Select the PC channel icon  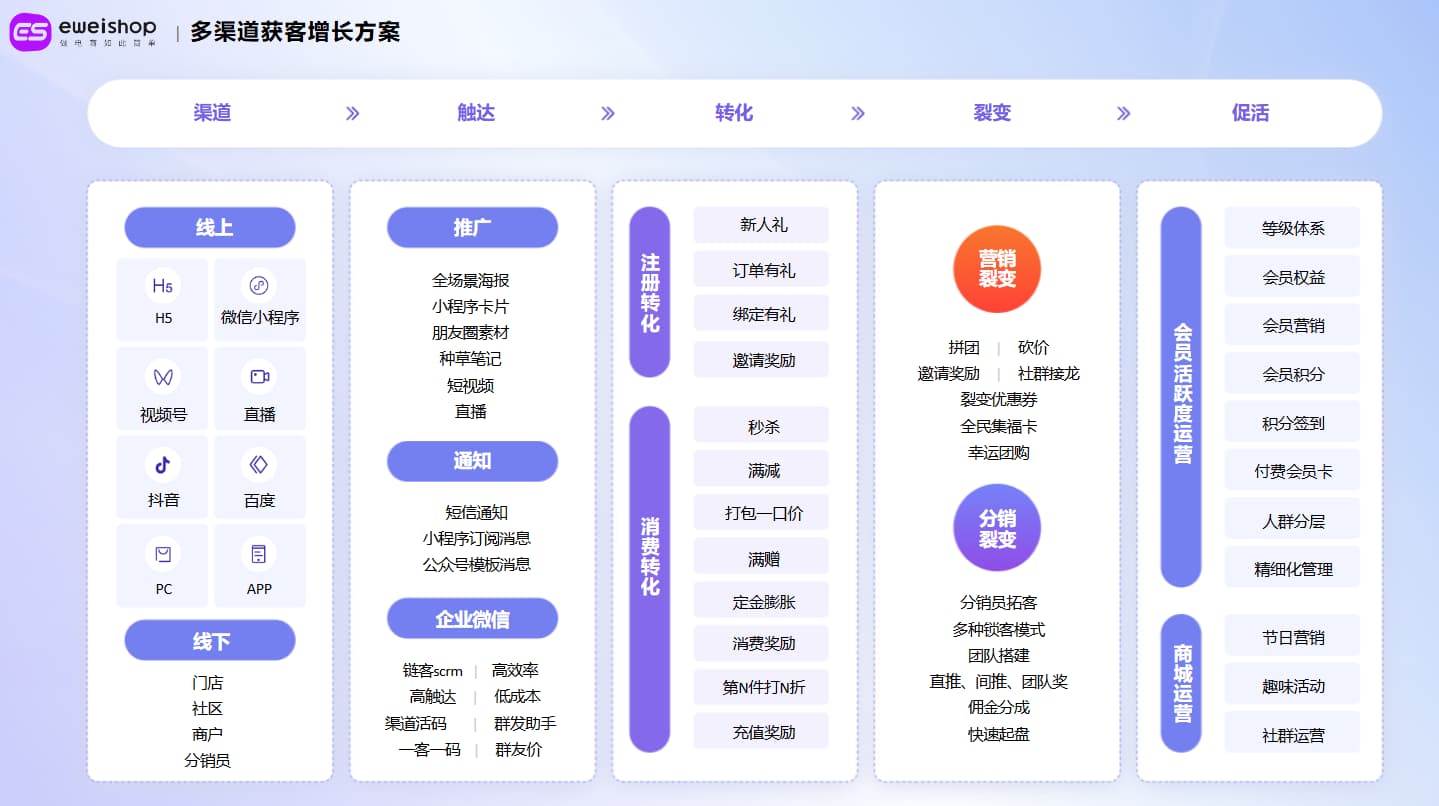163,553
